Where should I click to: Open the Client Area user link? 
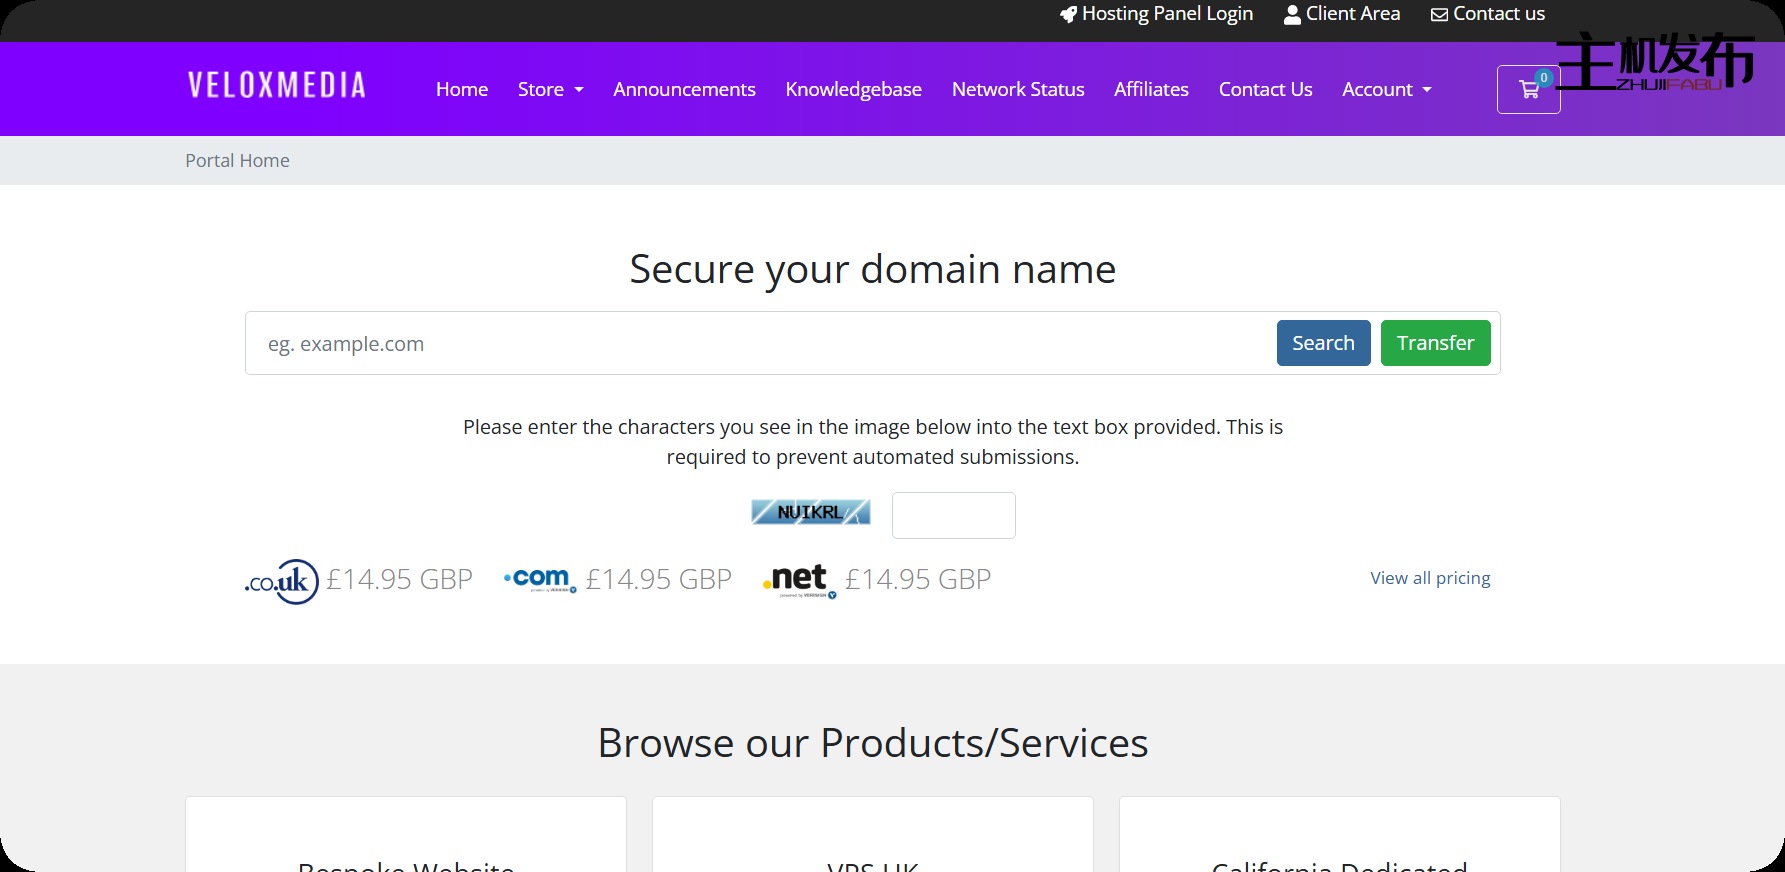[1342, 14]
